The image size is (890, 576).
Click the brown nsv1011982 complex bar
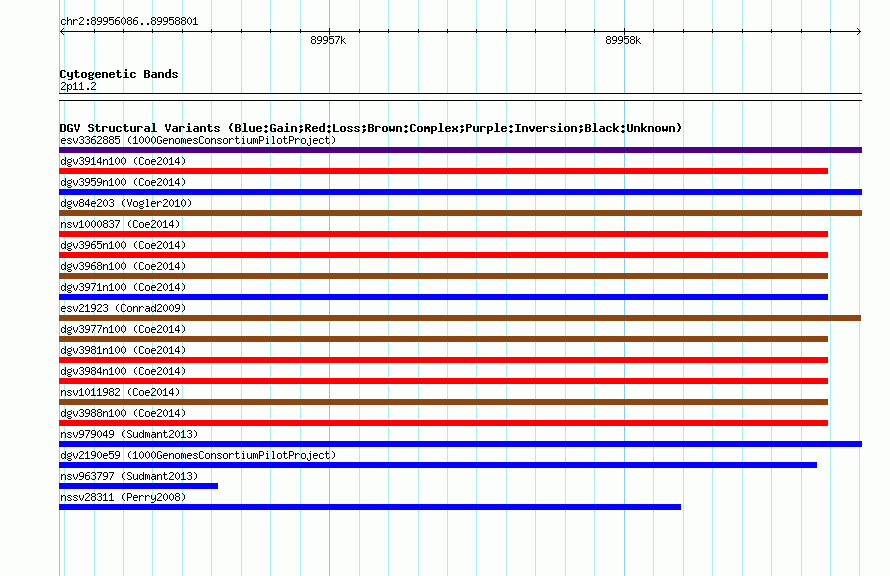pos(443,402)
